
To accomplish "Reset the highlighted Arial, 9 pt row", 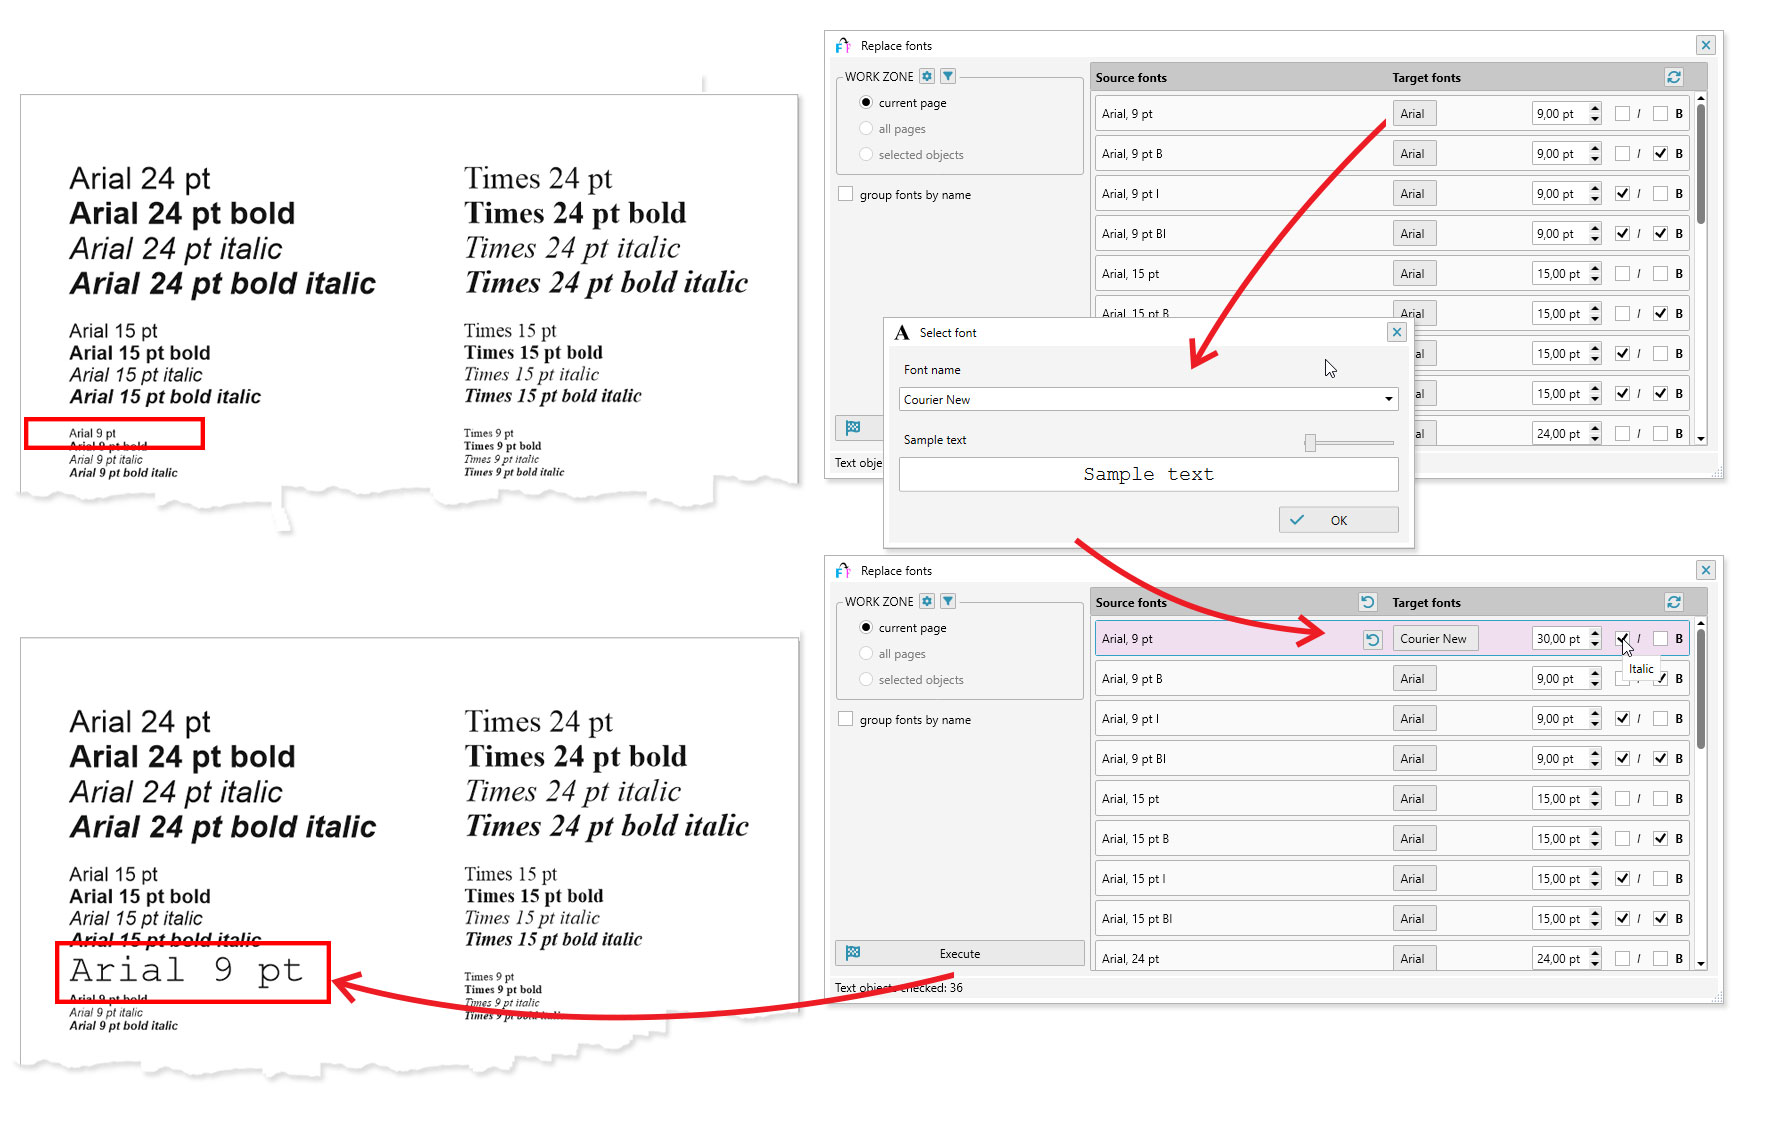I will (1373, 639).
